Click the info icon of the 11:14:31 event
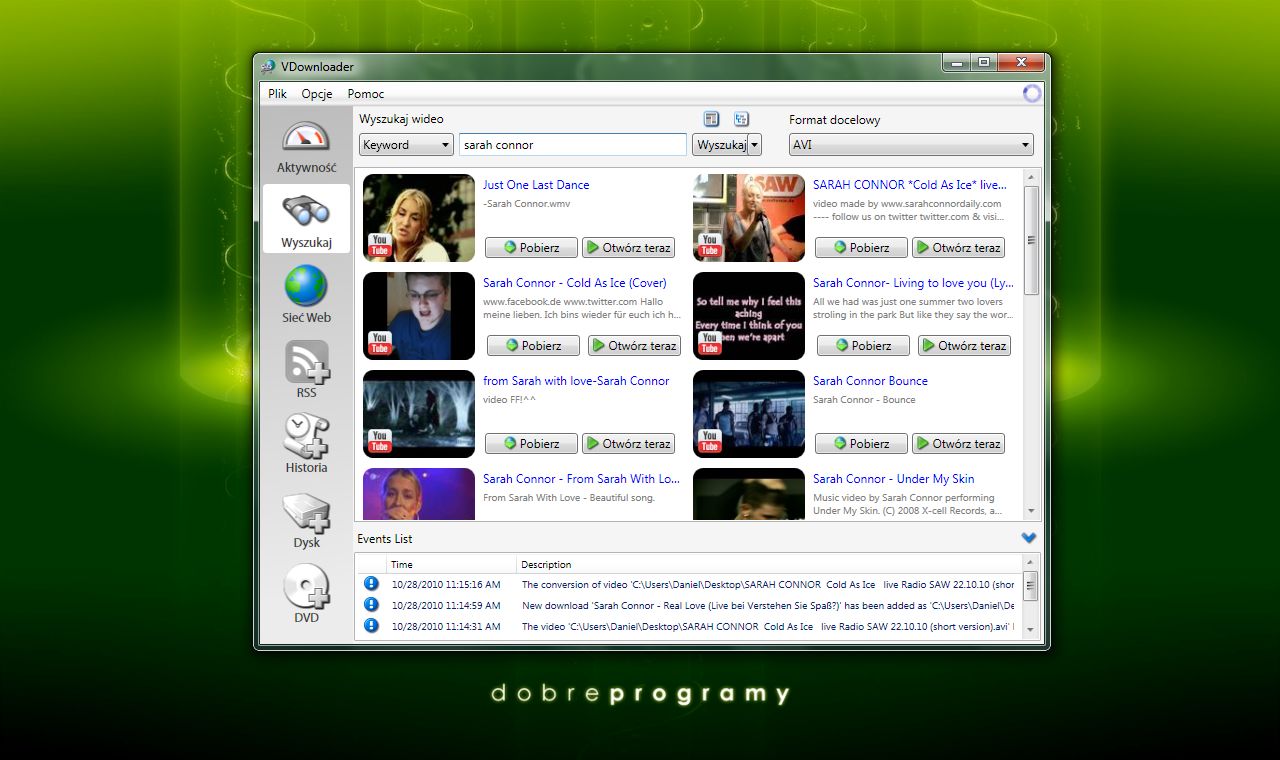This screenshot has height=760, width=1280. pyautogui.click(x=371, y=626)
